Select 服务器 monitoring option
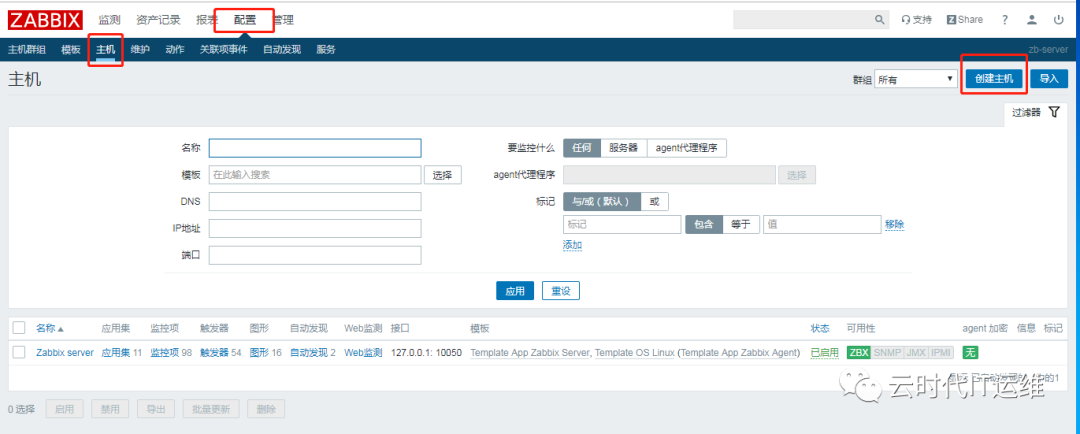This screenshot has height=434, width=1080. tap(624, 147)
